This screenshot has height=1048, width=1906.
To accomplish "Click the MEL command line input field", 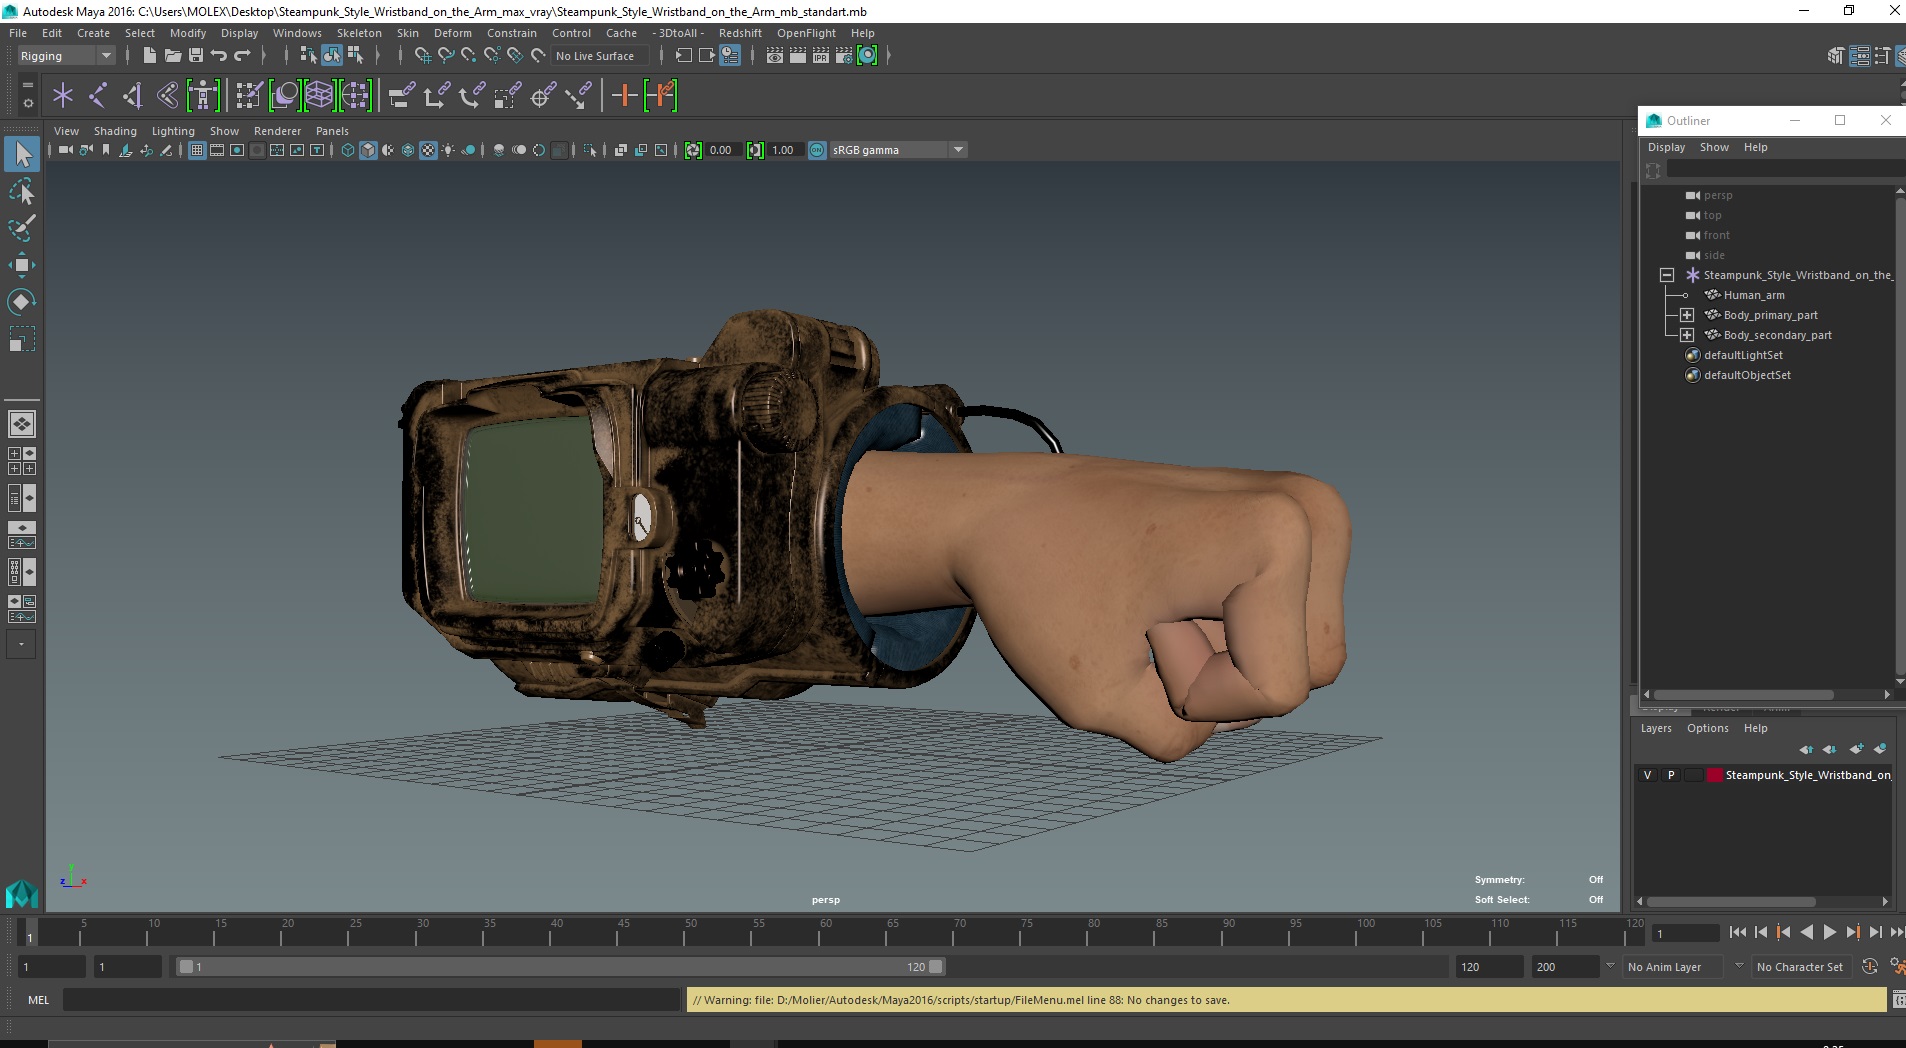I will tap(371, 1000).
